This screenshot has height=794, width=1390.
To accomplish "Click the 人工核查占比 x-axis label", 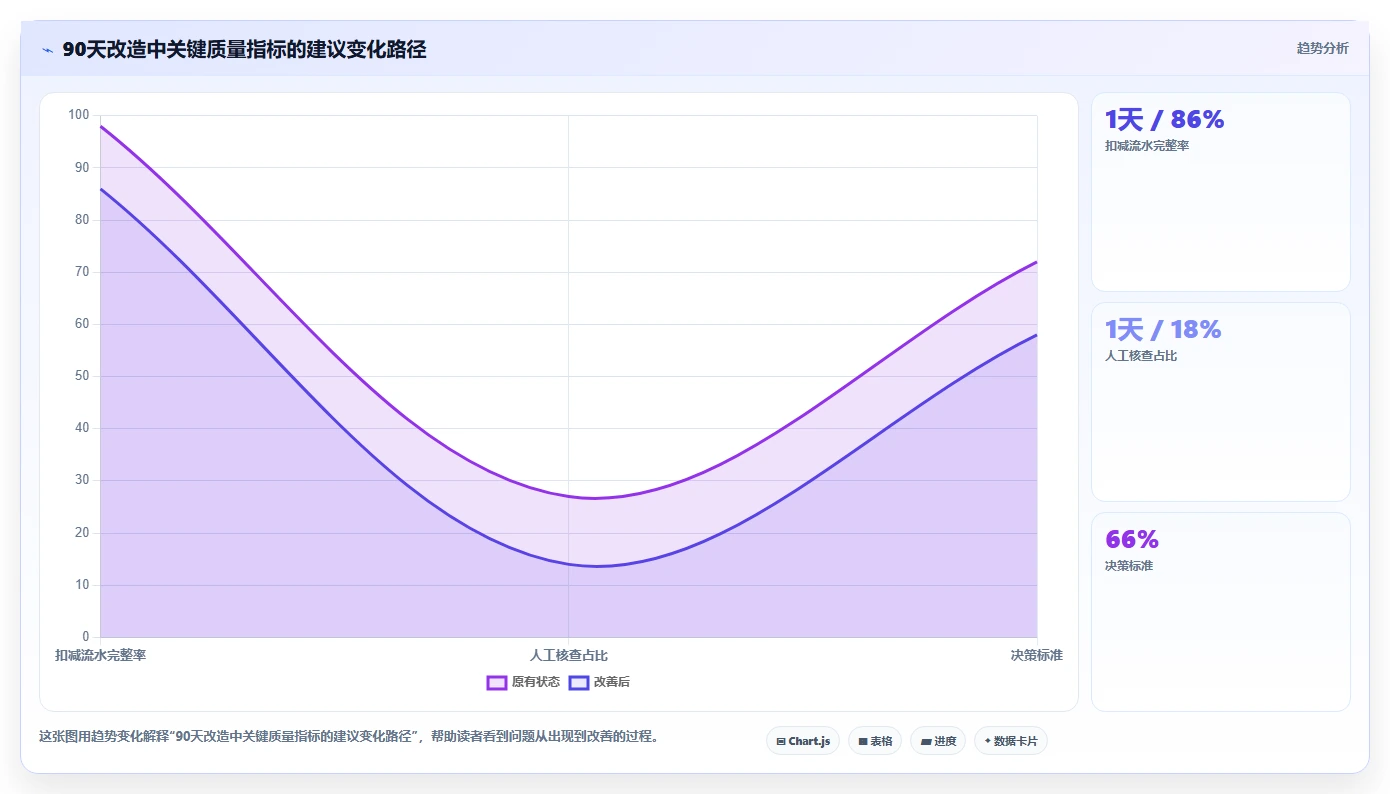I will pos(569,656).
